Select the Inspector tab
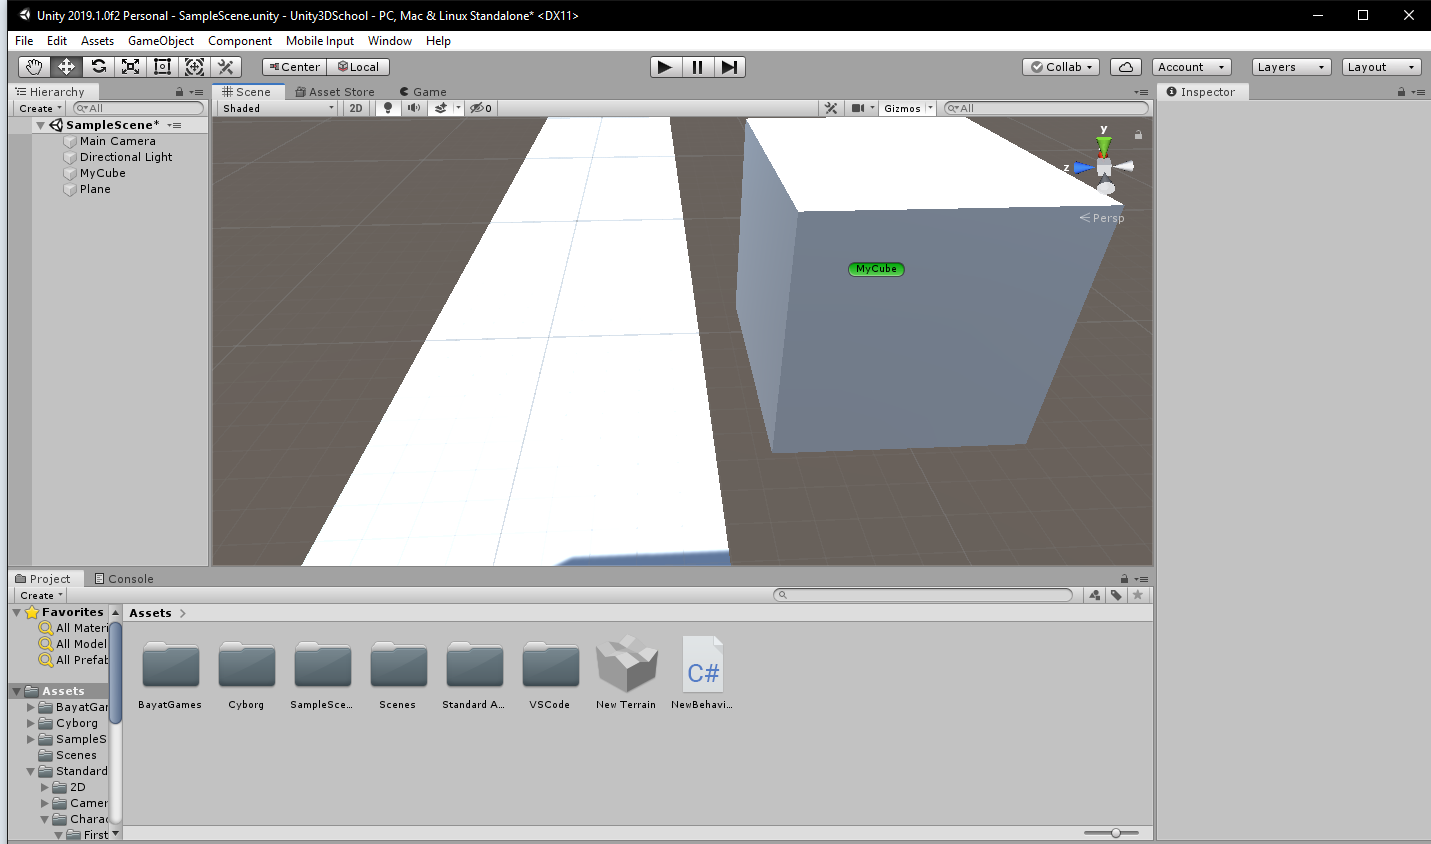This screenshot has height=844, width=1431. 1201,91
